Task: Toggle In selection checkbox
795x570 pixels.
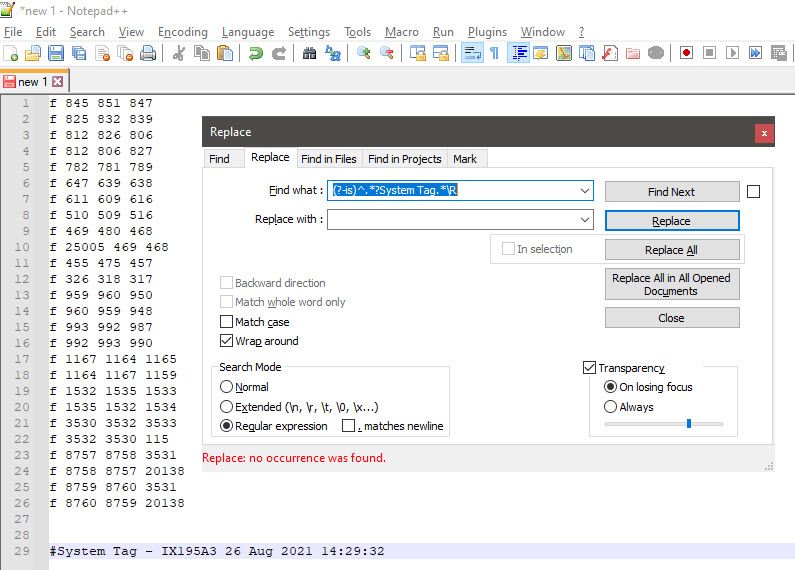Action: (508, 248)
